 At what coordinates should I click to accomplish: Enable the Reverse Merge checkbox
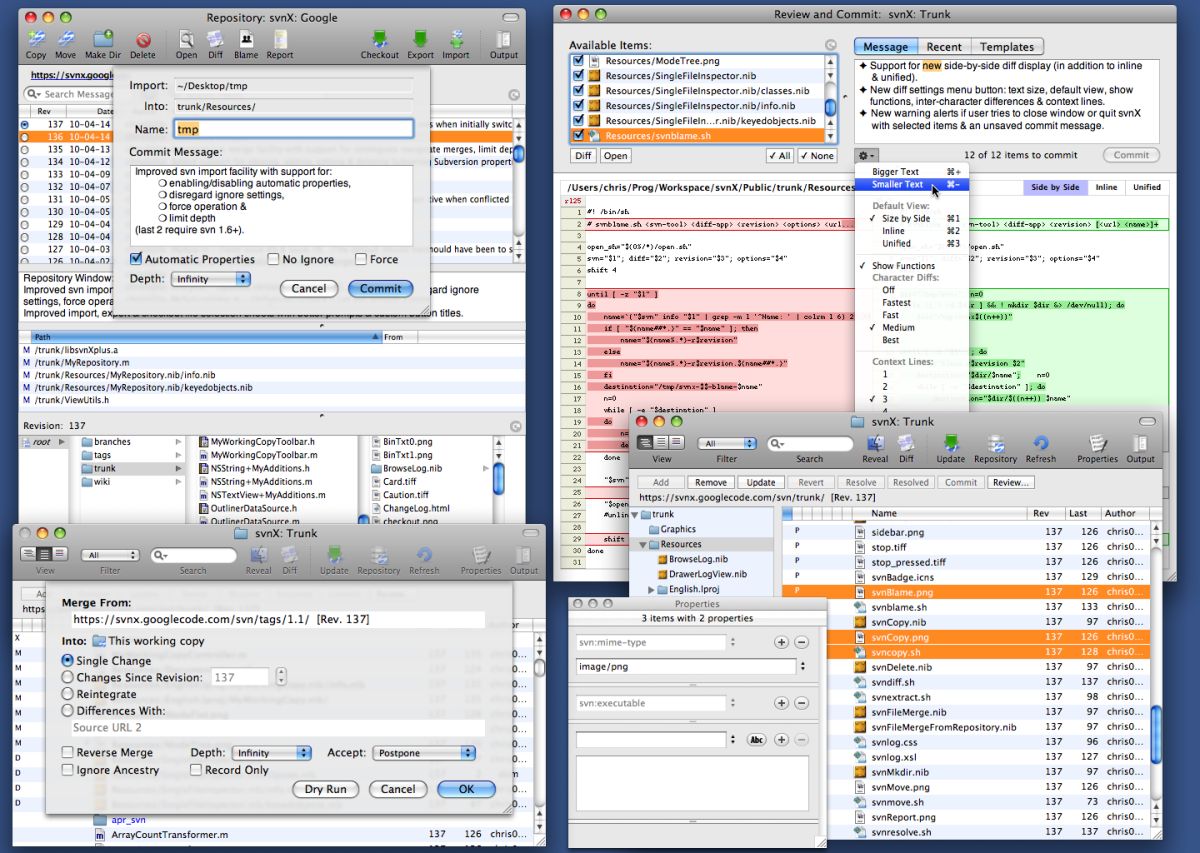coord(68,752)
